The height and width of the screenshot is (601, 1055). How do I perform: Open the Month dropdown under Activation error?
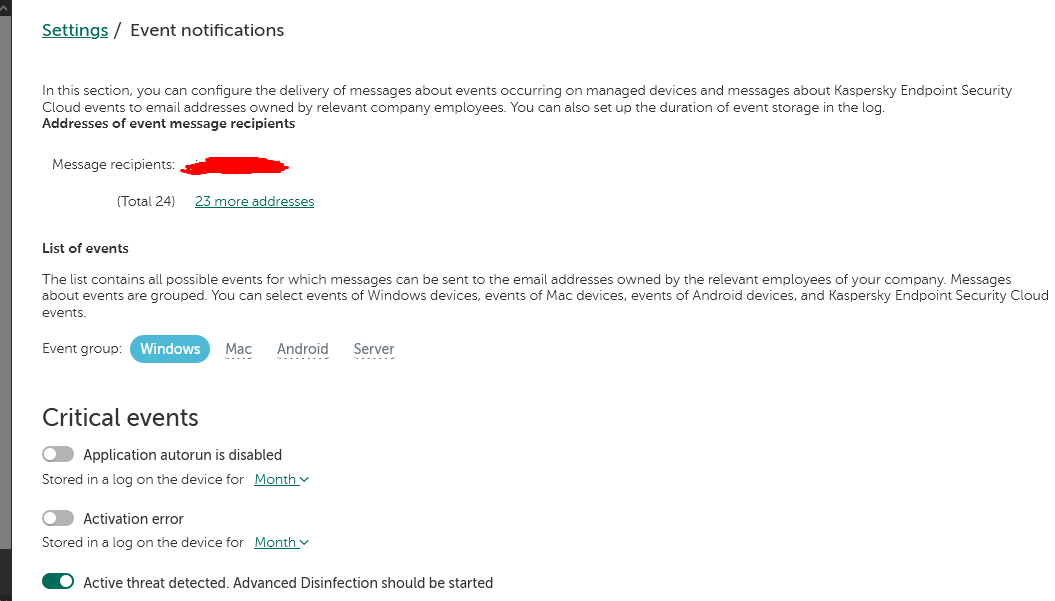pos(281,543)
